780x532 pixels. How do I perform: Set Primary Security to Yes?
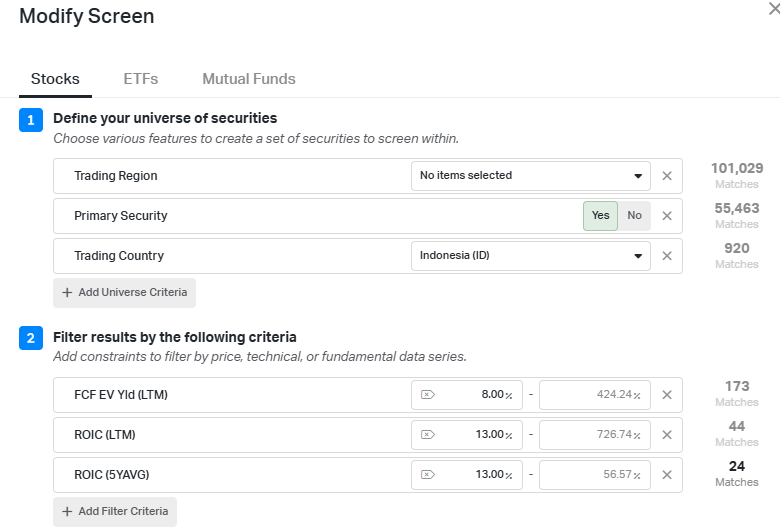[x=600, y=215]
